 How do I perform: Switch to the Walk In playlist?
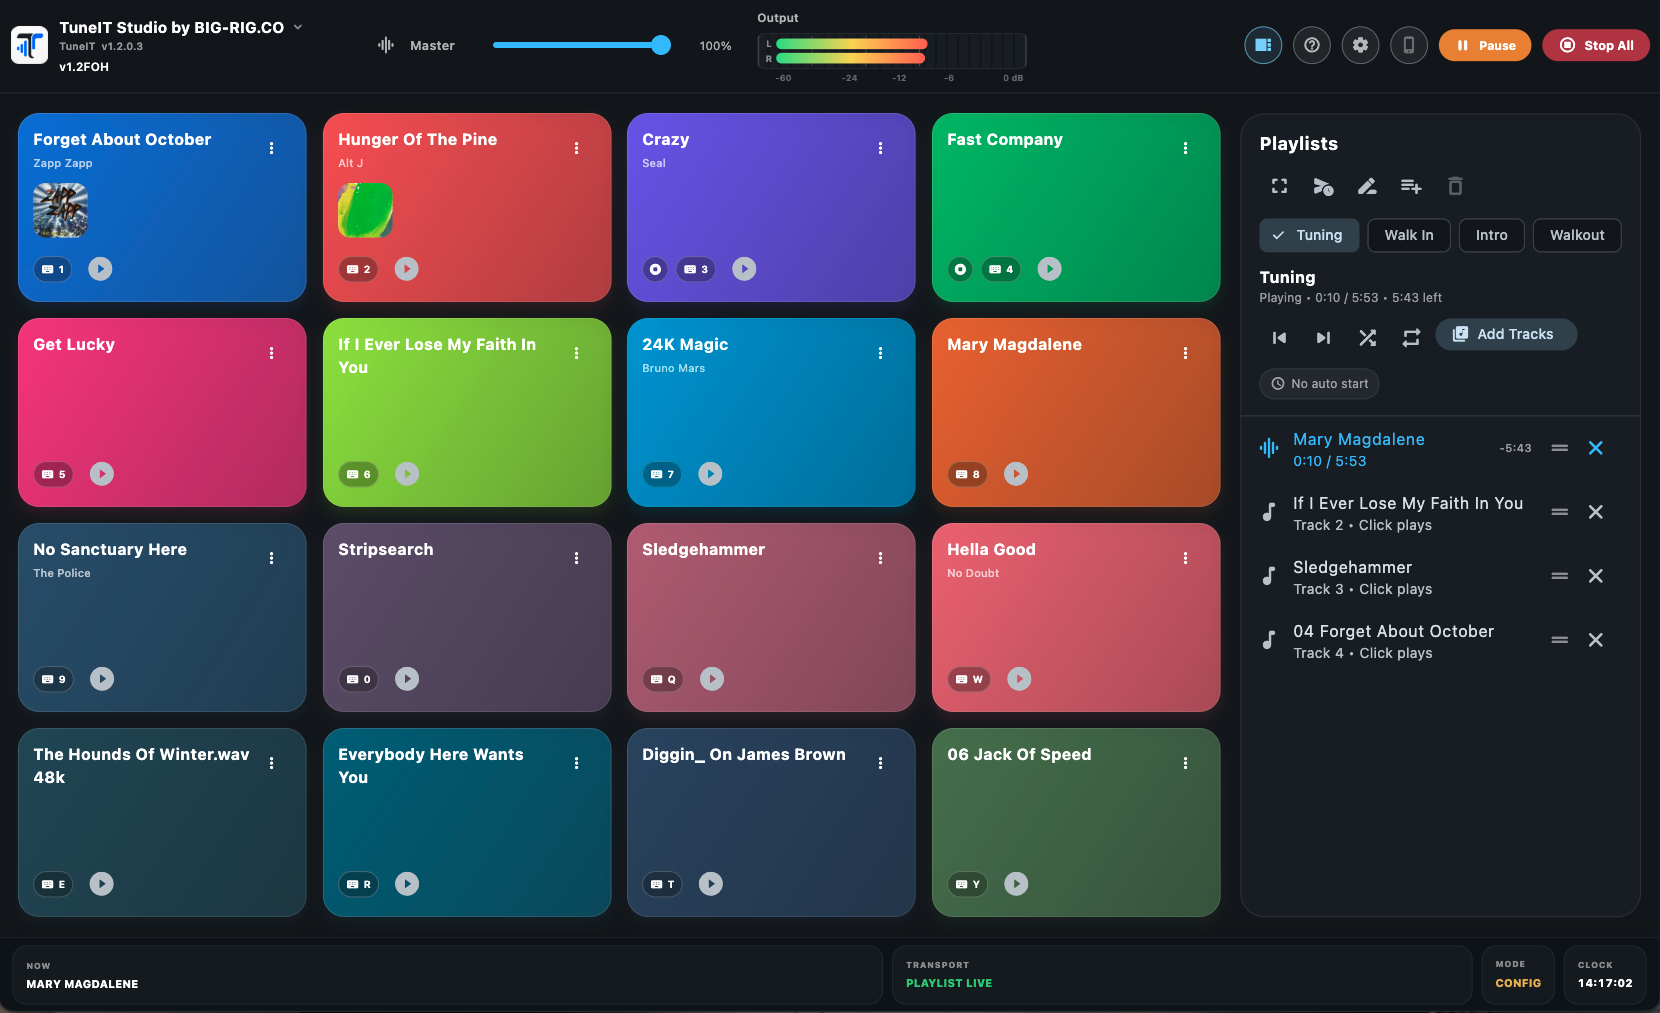click(1409, 235)
